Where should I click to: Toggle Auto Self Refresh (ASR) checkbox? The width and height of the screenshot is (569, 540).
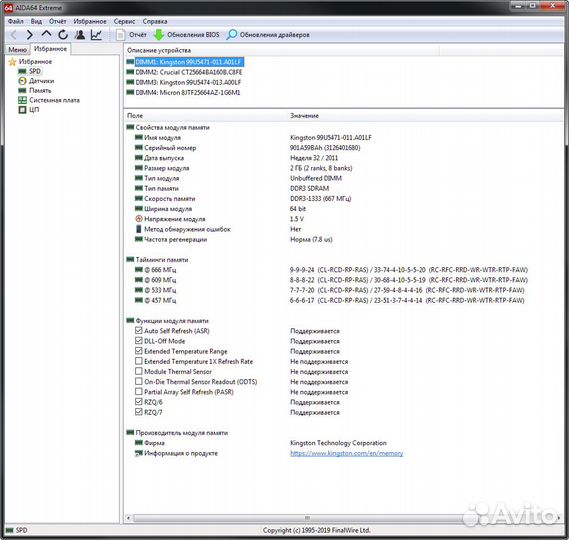point(138,331)
